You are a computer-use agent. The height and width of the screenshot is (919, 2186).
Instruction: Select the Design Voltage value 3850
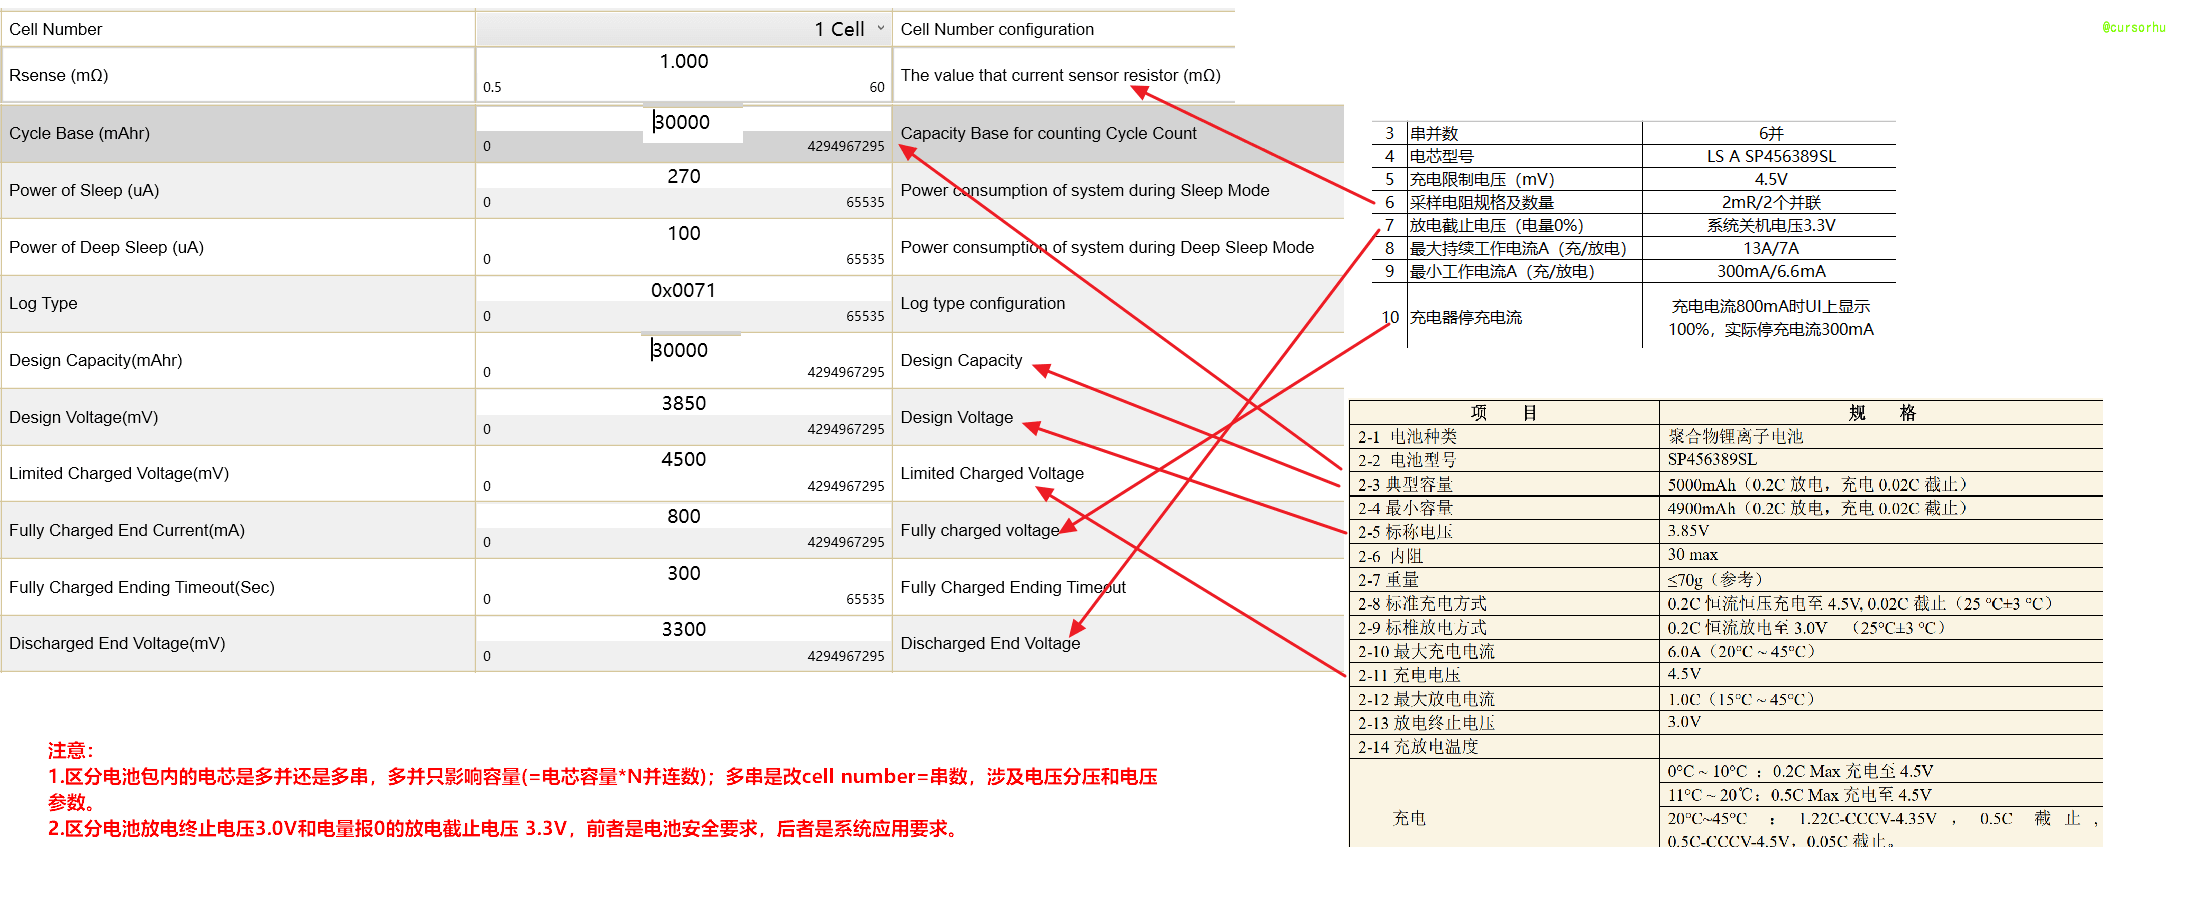tap(684, 404)
